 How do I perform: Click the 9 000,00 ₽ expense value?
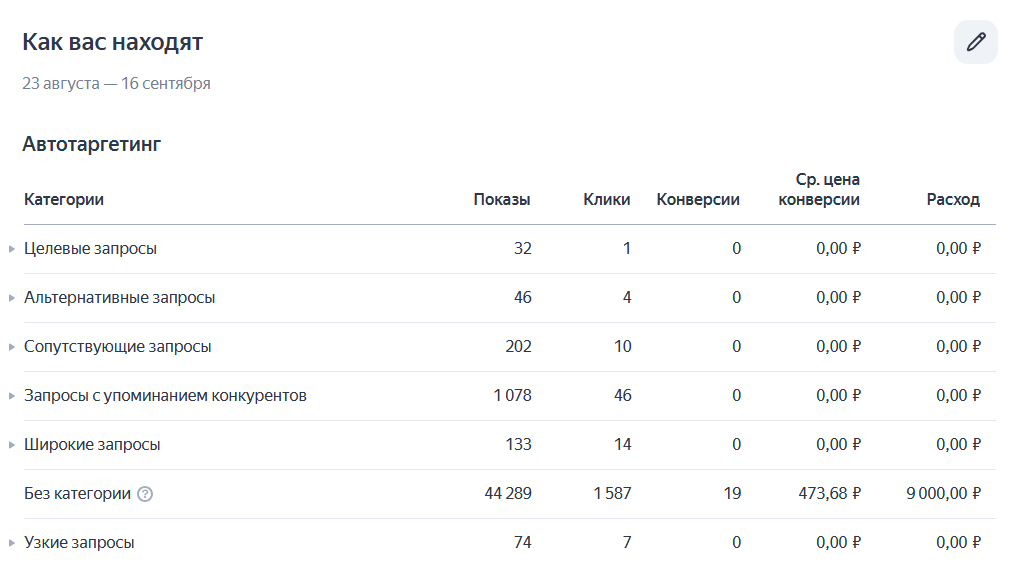coord(944,494)
